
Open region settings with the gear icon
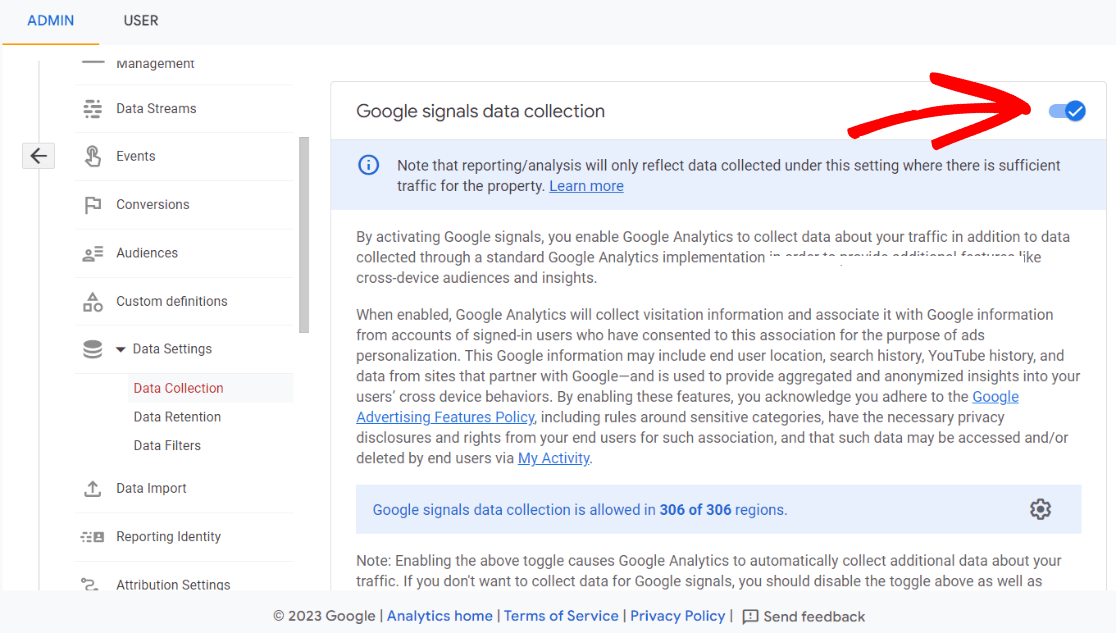pyautogui.click(x=1040, y=509)
